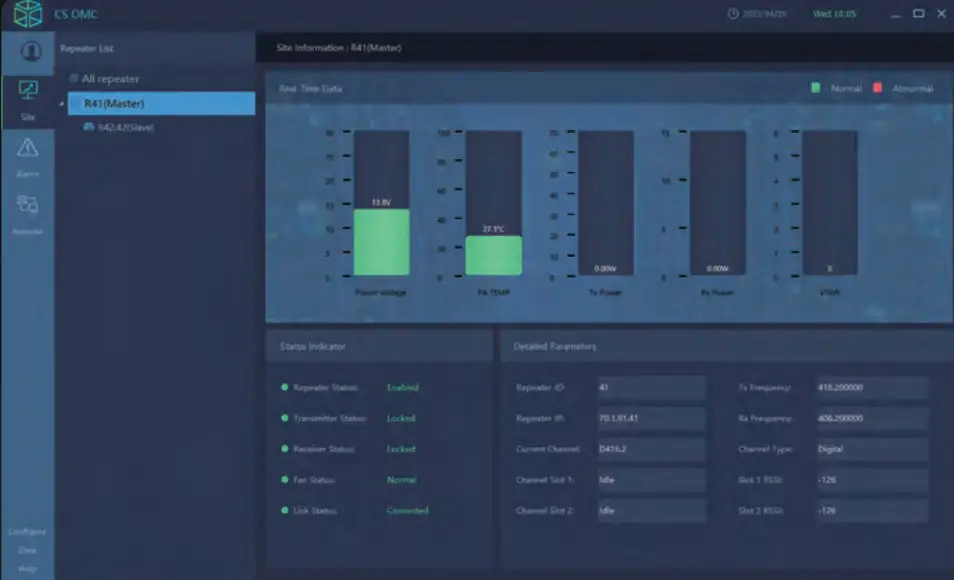Screen dimensions: 954x580
Task: Click the PA TEMP axis label
Action: click(x=493, y=292)
